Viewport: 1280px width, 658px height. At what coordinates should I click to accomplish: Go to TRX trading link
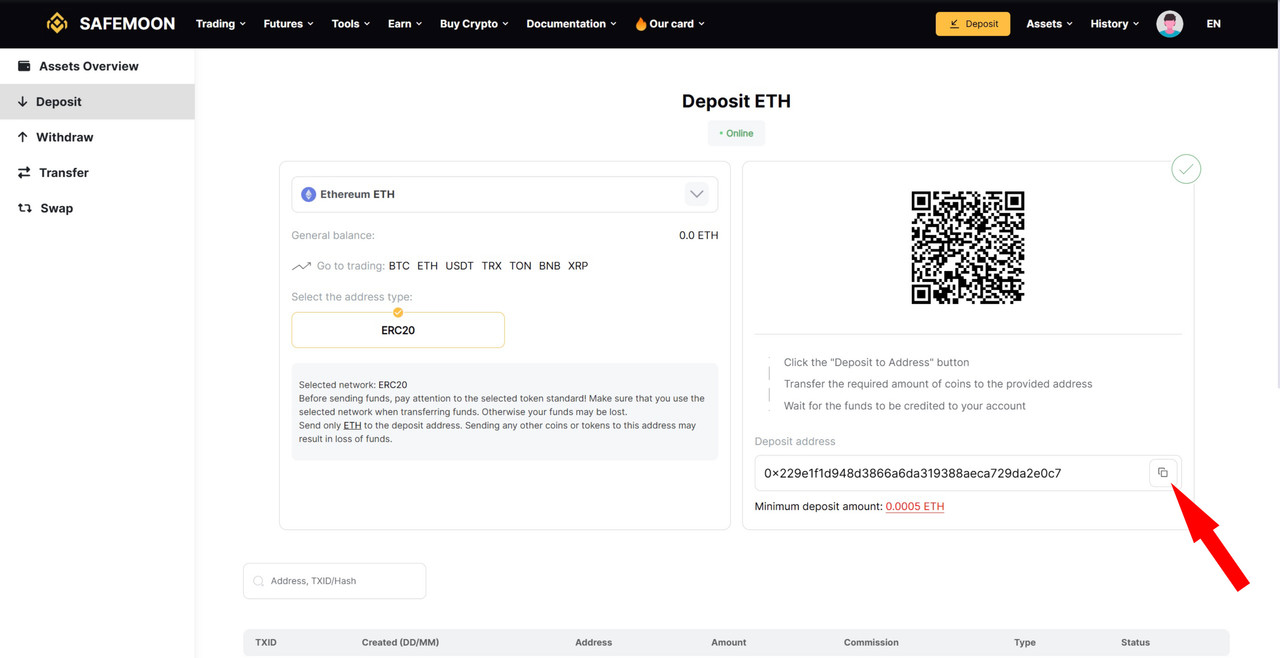491,266
